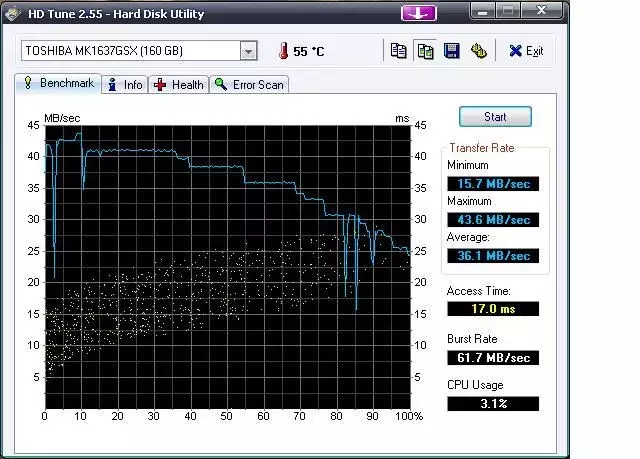Click the MB/sec axis label on graph
640x459 pixels.
pyautogui.click(x=62, y=118)
